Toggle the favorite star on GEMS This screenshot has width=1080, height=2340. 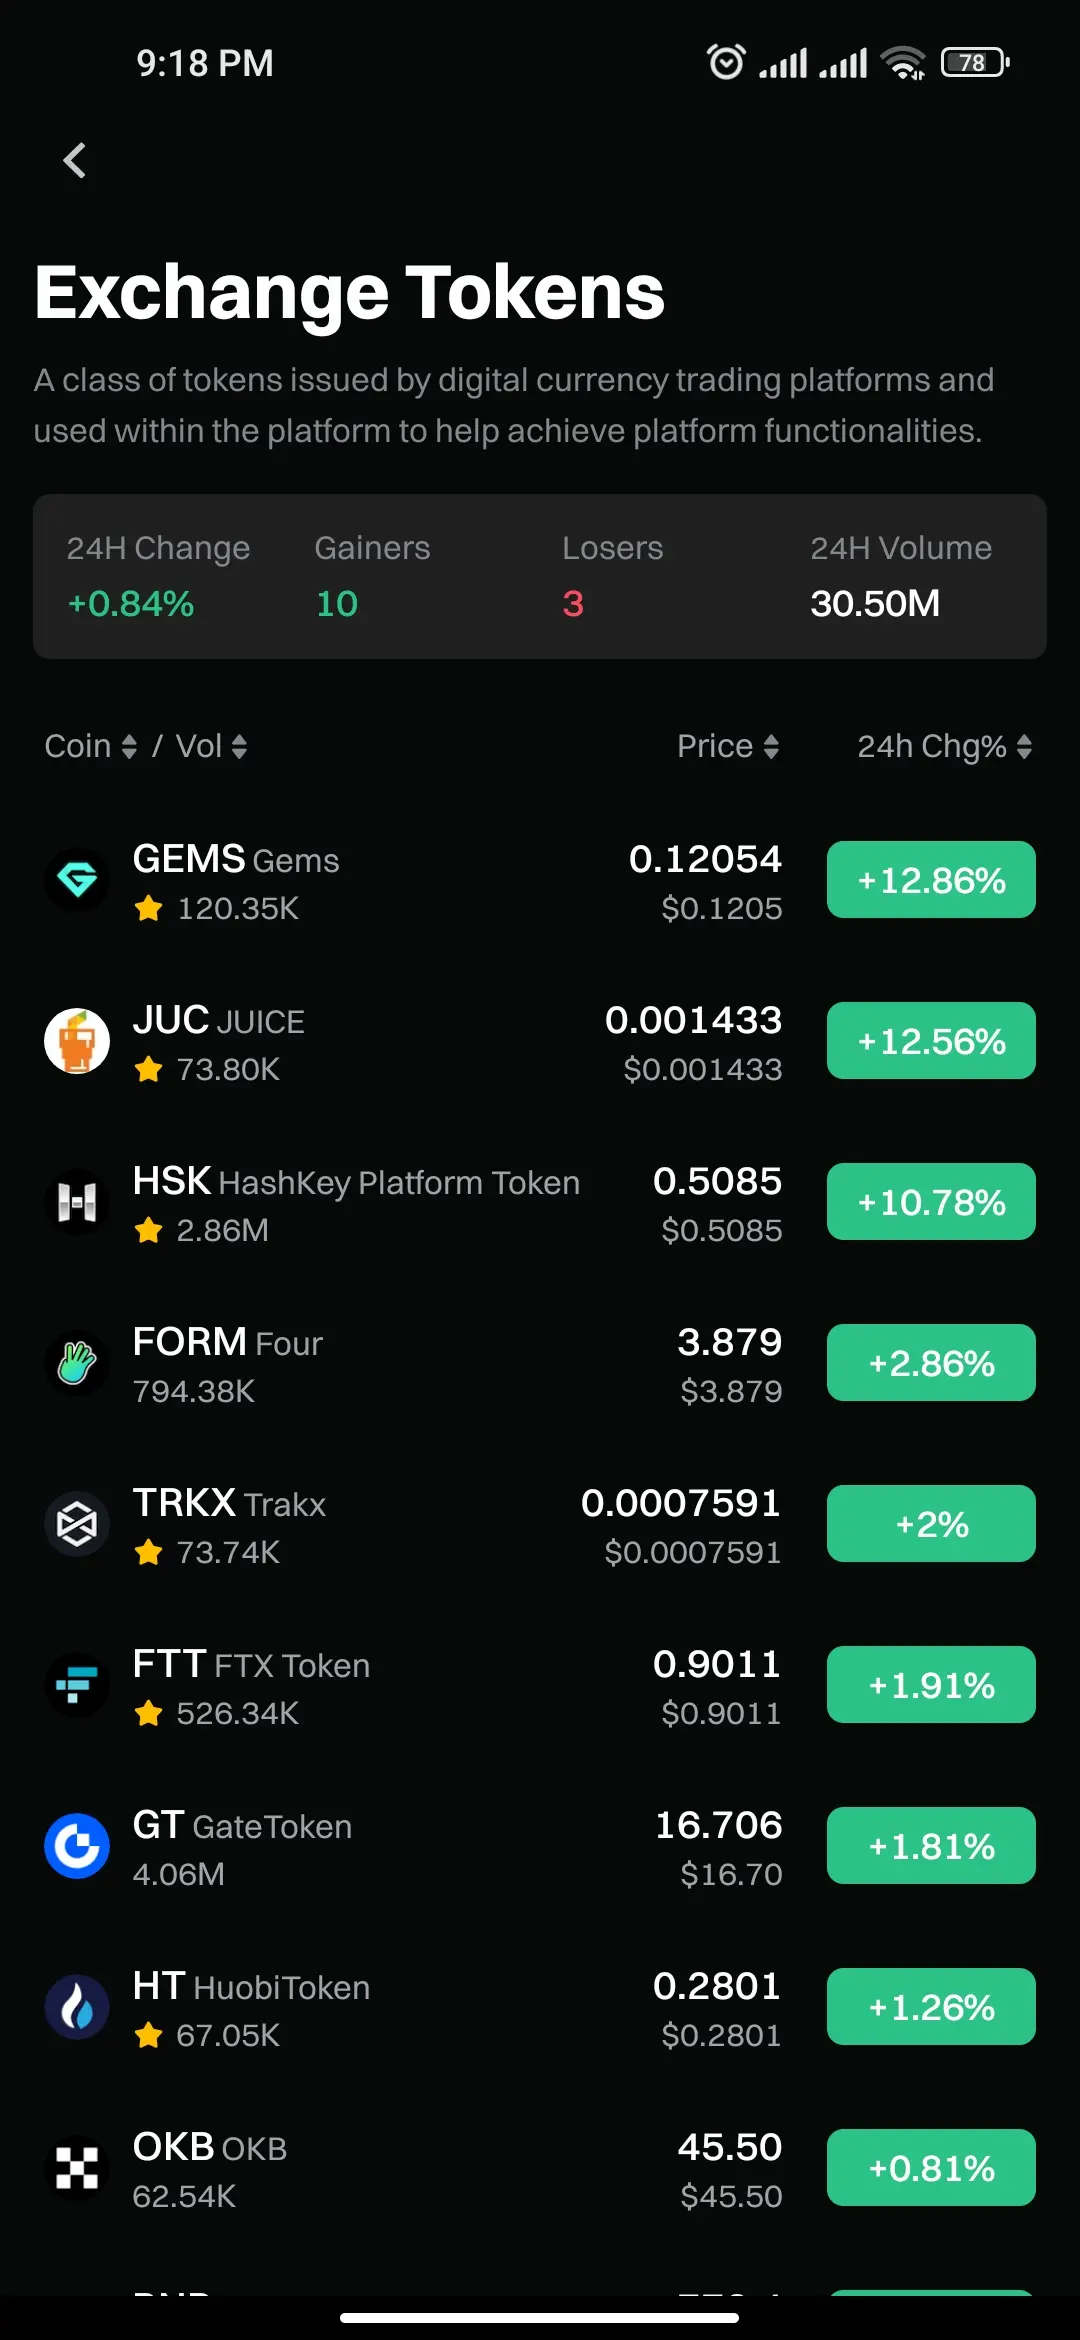tap(149, 908)
